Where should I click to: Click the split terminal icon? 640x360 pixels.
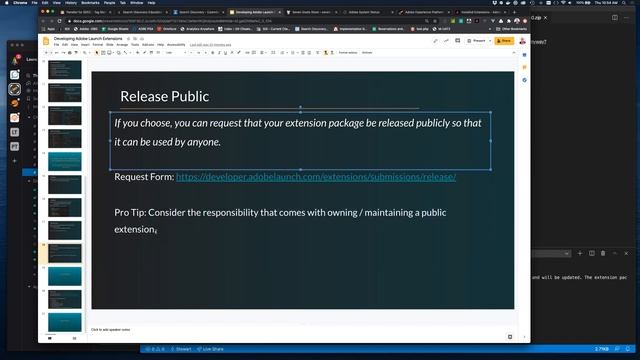point(591,253)
